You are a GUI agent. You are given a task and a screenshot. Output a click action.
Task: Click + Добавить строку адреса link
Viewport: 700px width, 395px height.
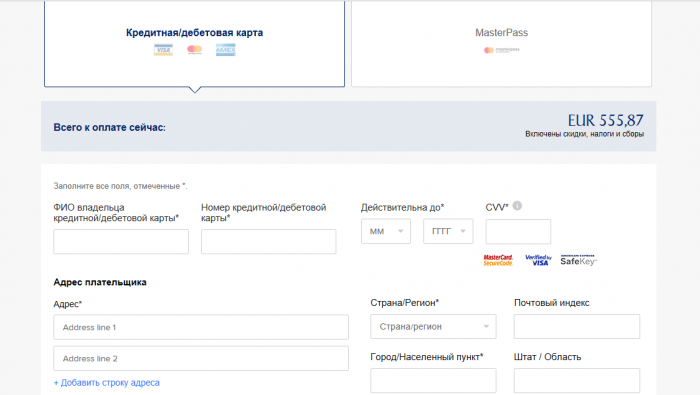(x=107, y=383)
